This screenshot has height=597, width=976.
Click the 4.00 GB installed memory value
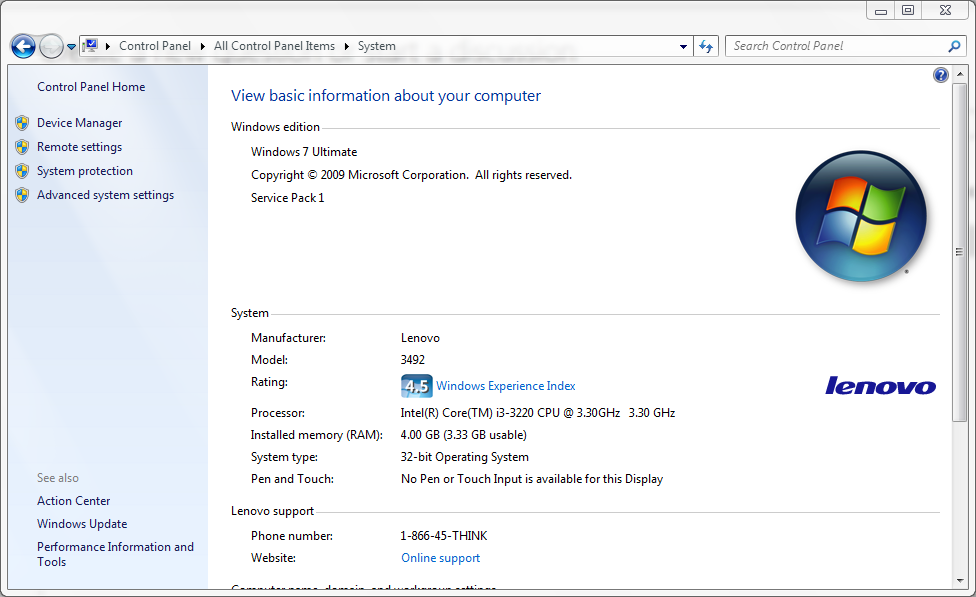tap(464, 435)
